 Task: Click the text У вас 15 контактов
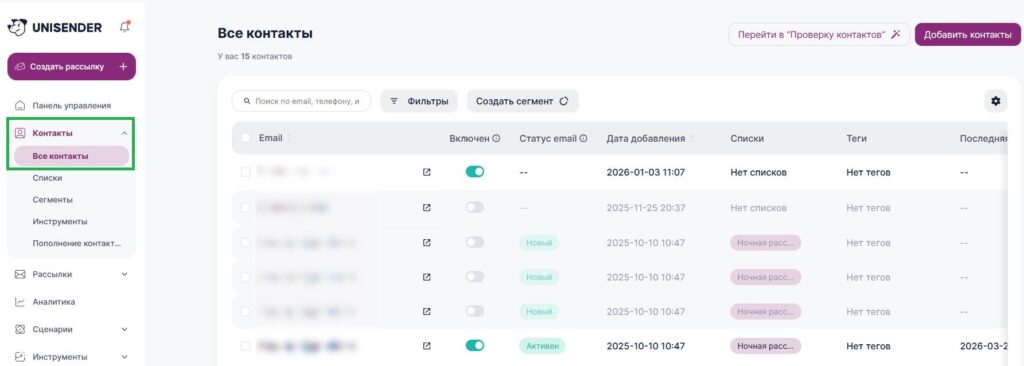click(x=255, y=57)
